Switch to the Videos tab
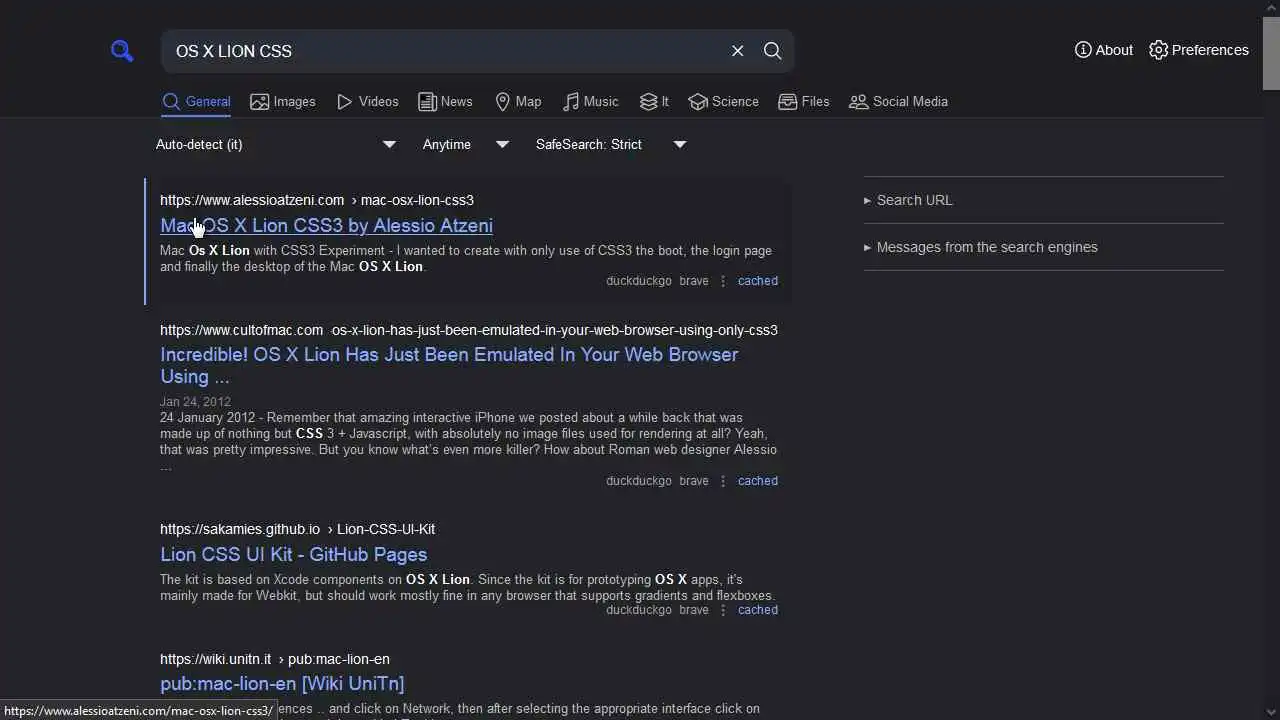1280x720 pixels. point(368,101)
